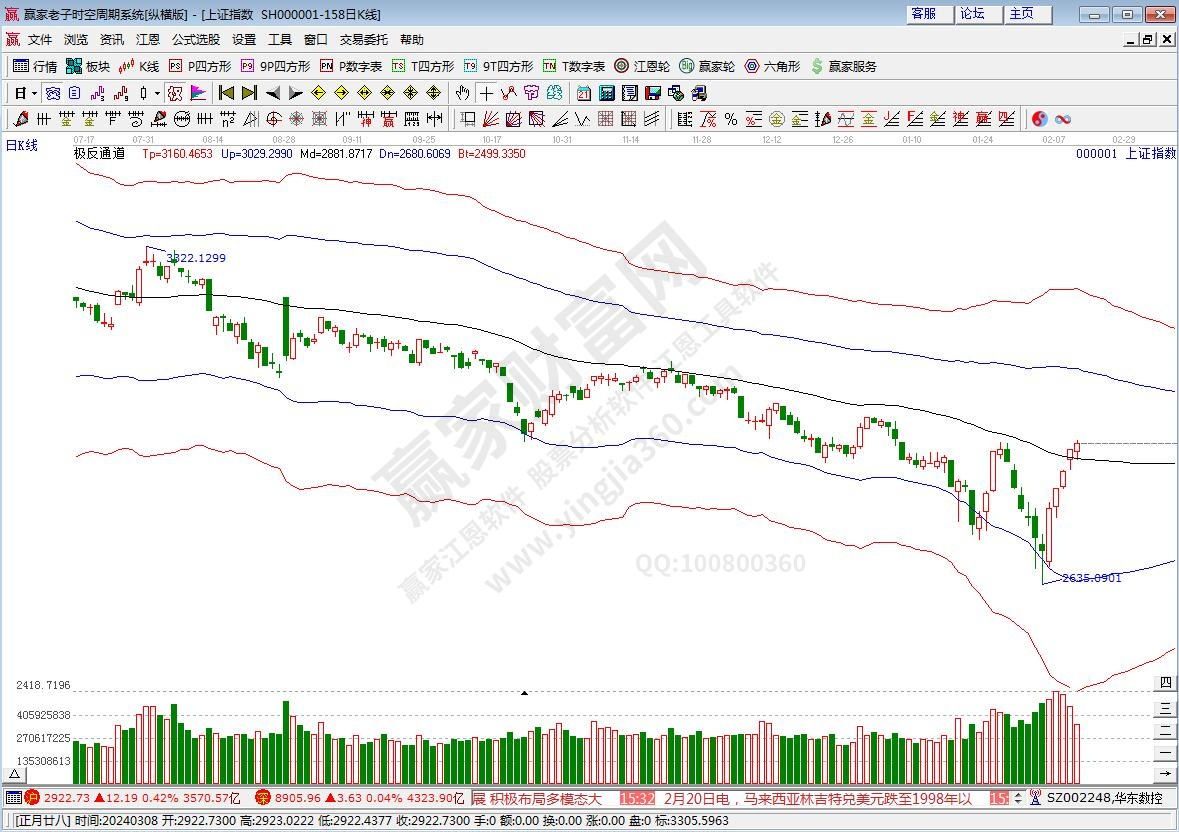Screen dimensions: 1179x832
Task: Open the 交易委托 menu
Action: [x=364, y=40]
